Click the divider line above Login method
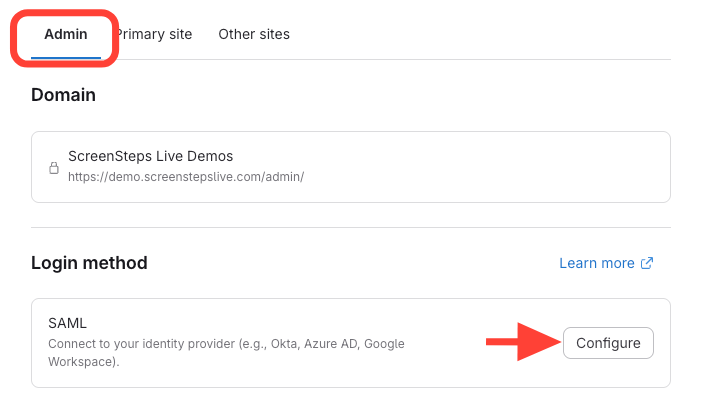Screen dimensions: 709x409 pyautogui.click(x=350, y=227)
